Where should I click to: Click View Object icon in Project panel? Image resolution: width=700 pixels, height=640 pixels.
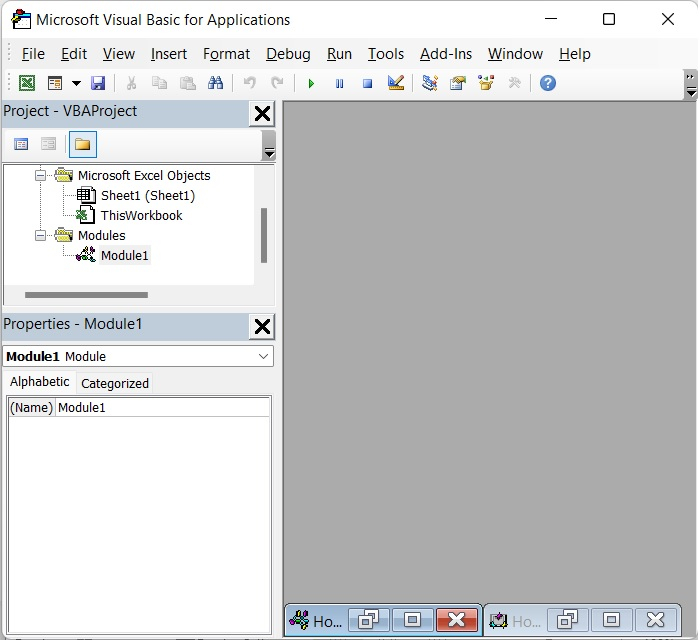(48, 144)
